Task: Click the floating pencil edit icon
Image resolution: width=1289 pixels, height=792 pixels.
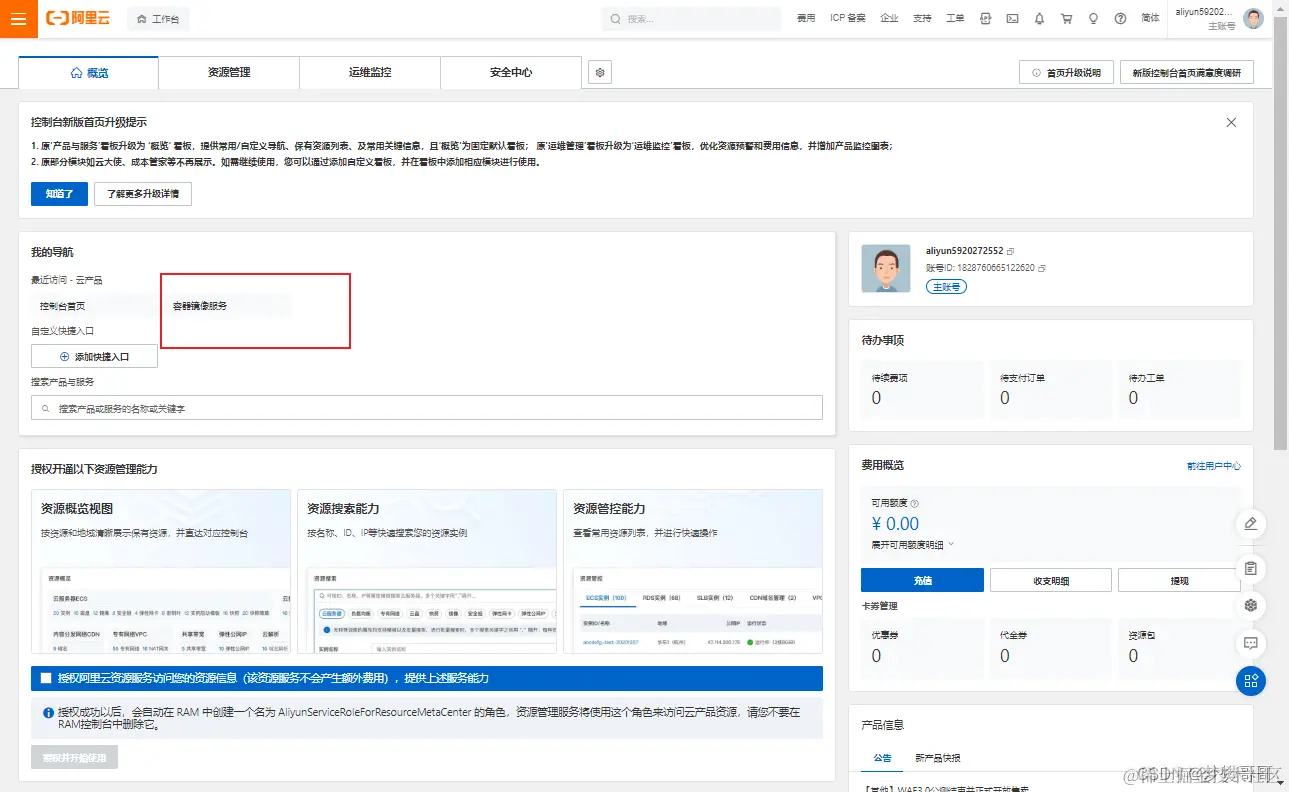Action: pyautogui.click(x=1250, y=524)
